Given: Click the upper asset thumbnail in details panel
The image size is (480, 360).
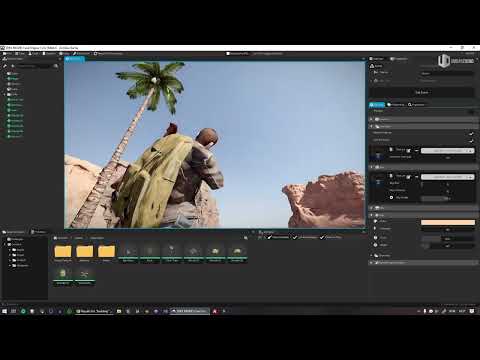Looking at the screenshot, I should [378, 153].
